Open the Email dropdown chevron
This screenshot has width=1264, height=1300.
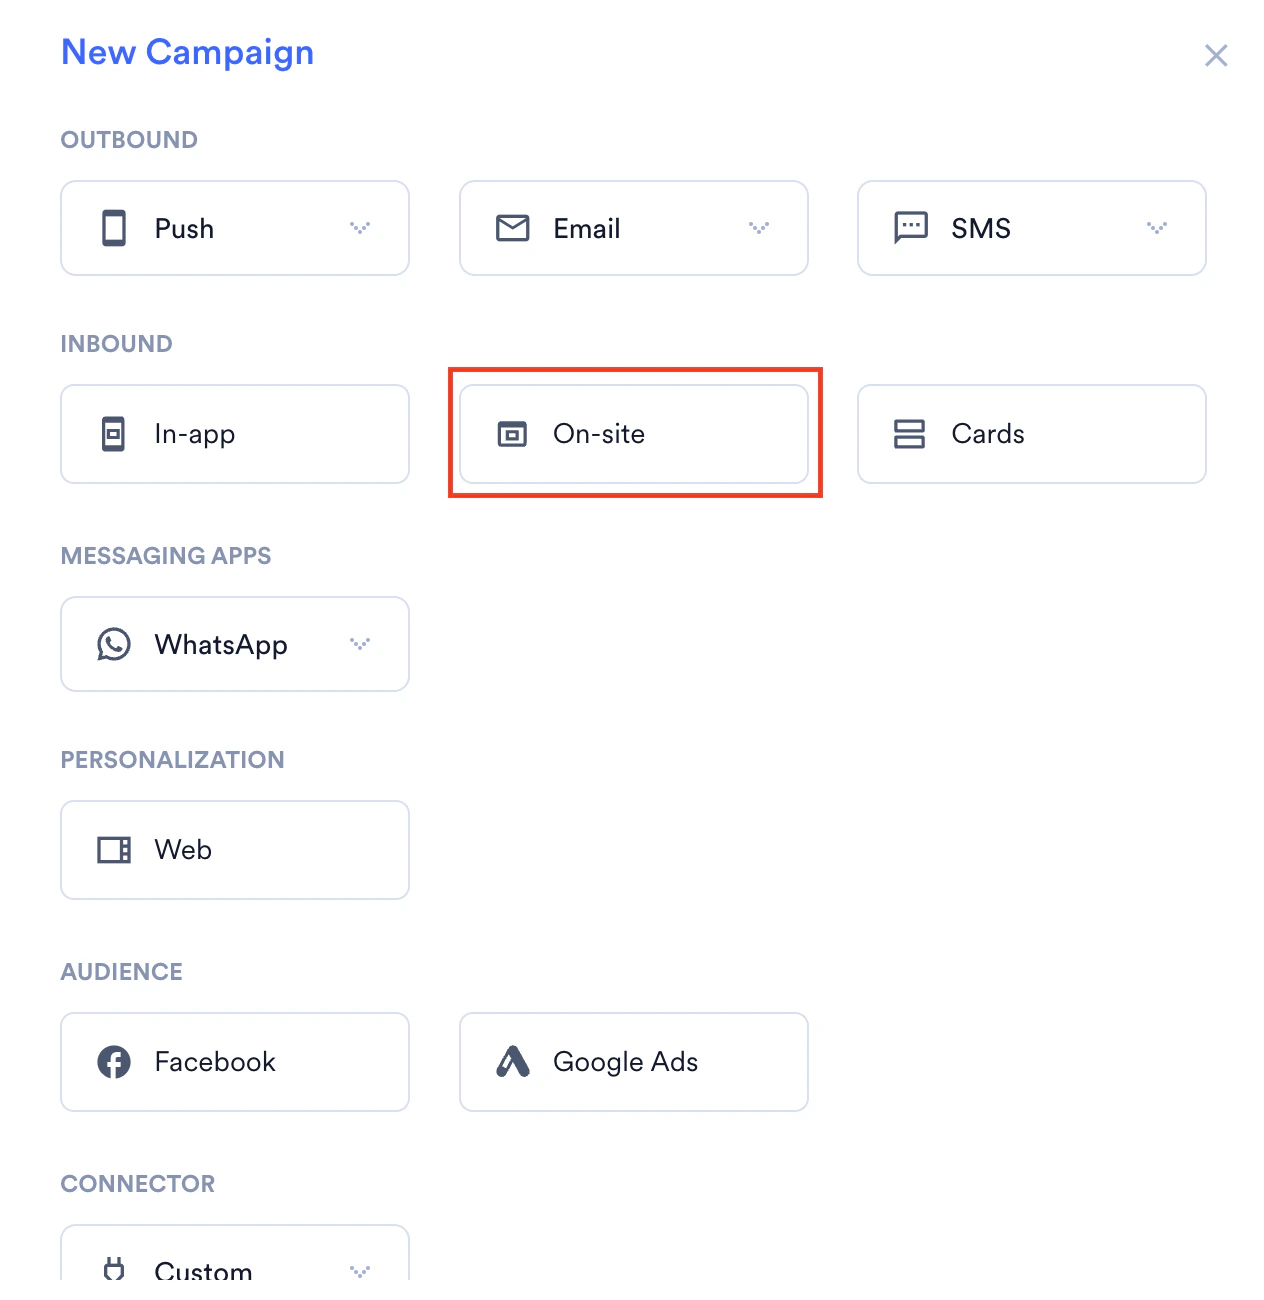pos(758,228)
